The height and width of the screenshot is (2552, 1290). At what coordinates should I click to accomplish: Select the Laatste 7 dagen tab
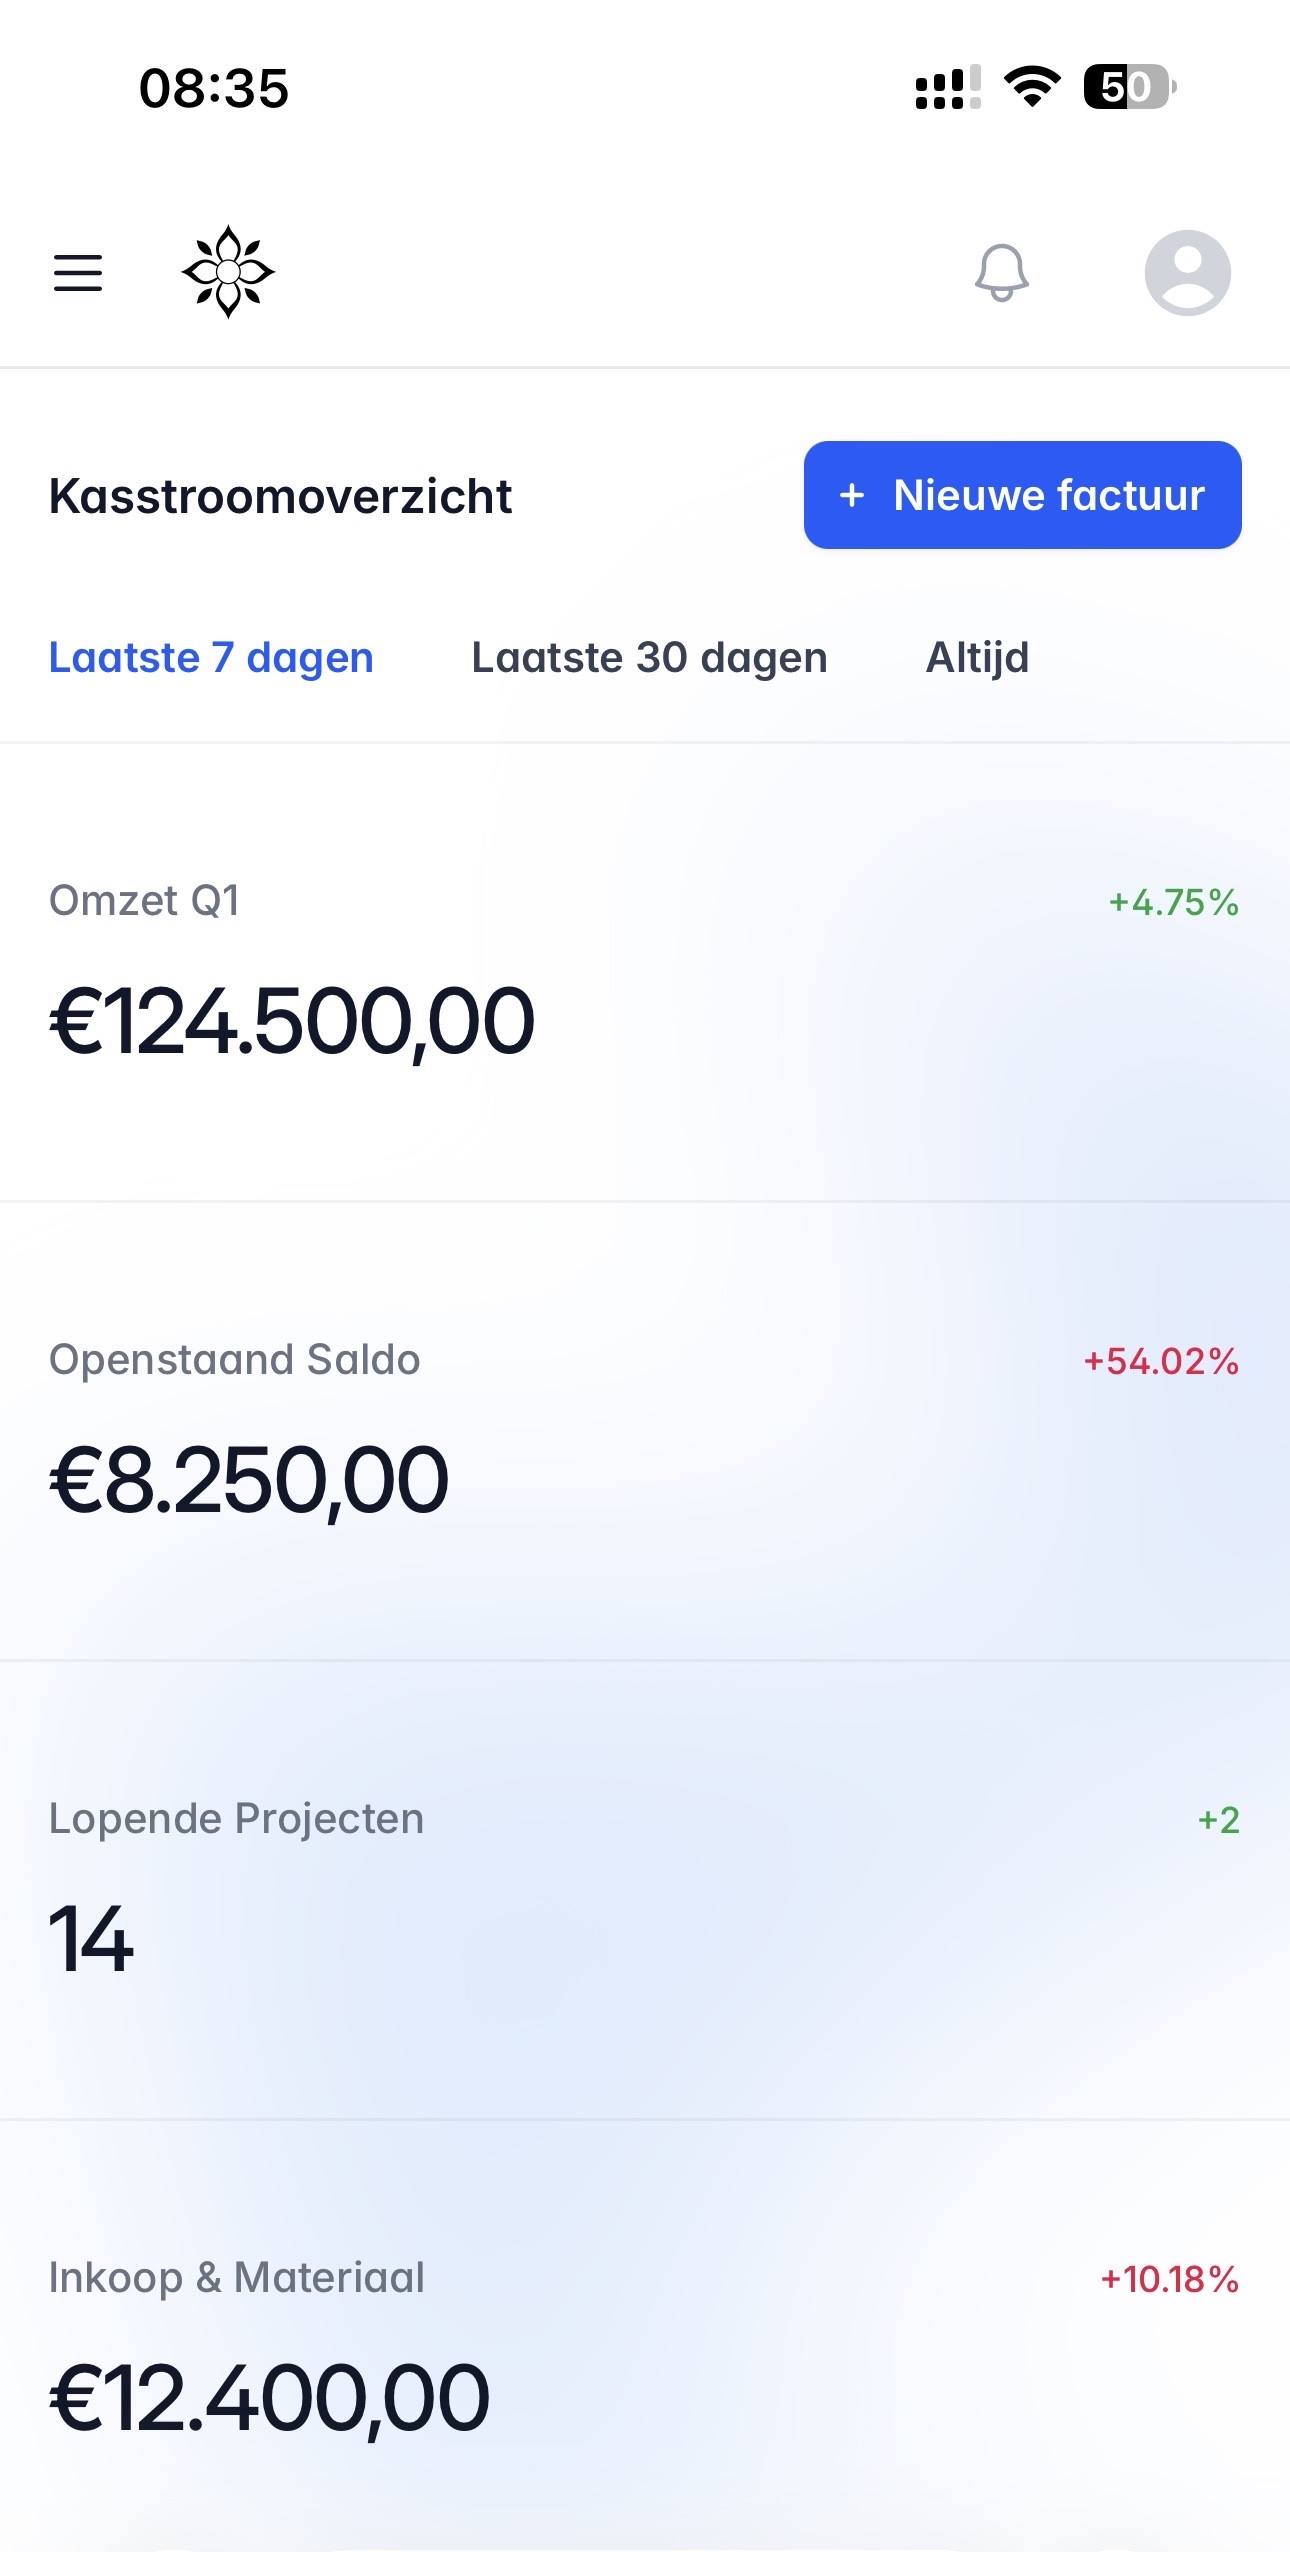[211, 658]
